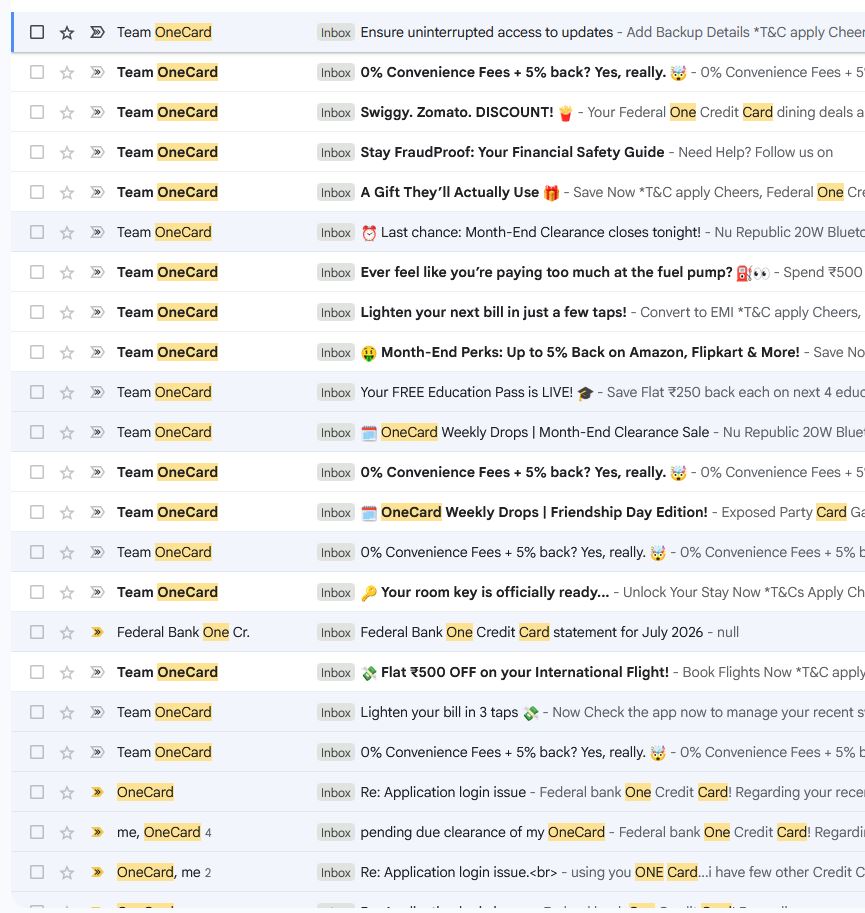
Task: Open 'Lighten your next bill in just a few taps!'
Action: pos(494,312)
